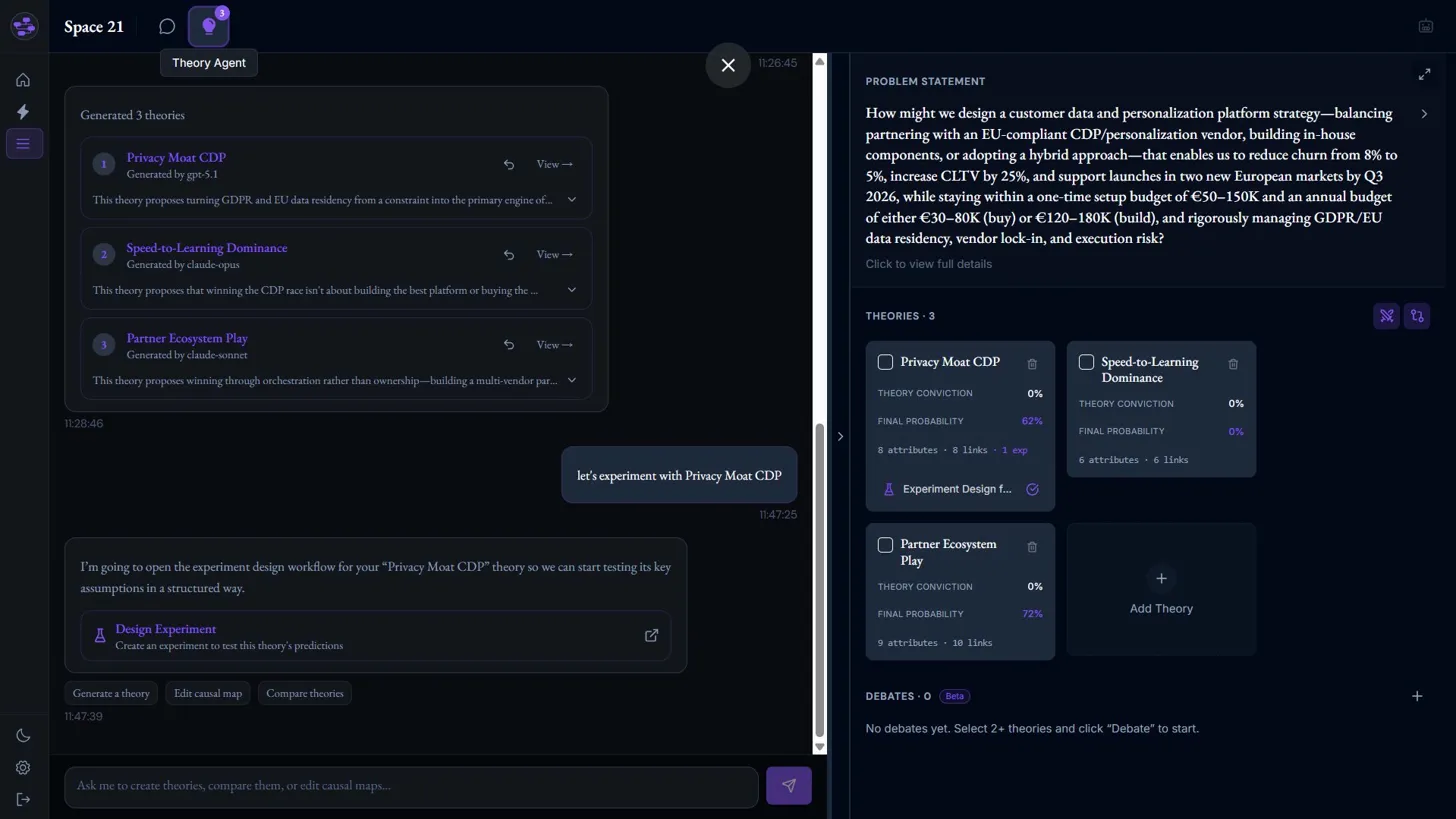The image size is (1456, 819).
Task: Expand the Privacy Moat CDP description chevron
Action: click(572, 200)
